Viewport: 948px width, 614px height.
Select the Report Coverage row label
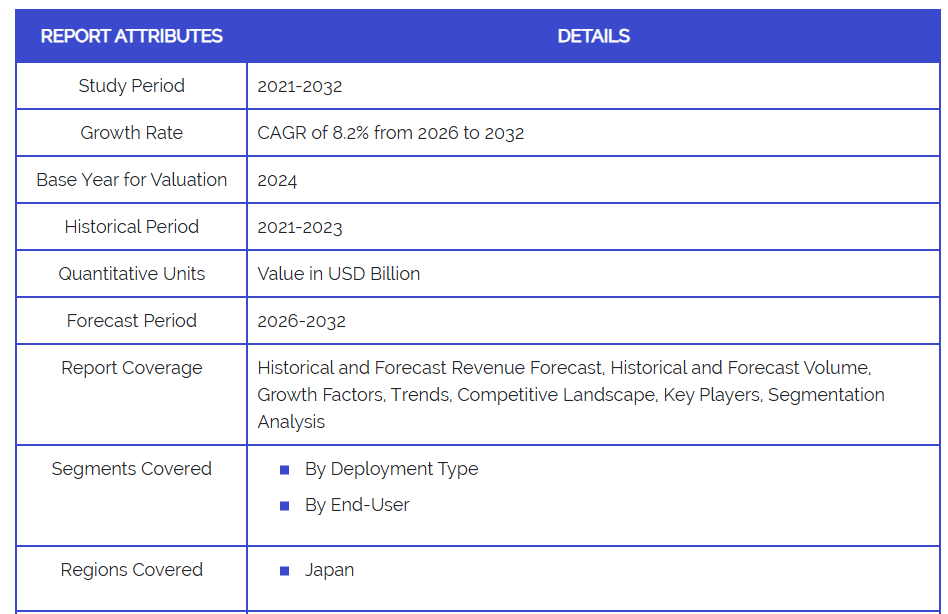pos(131,368)
